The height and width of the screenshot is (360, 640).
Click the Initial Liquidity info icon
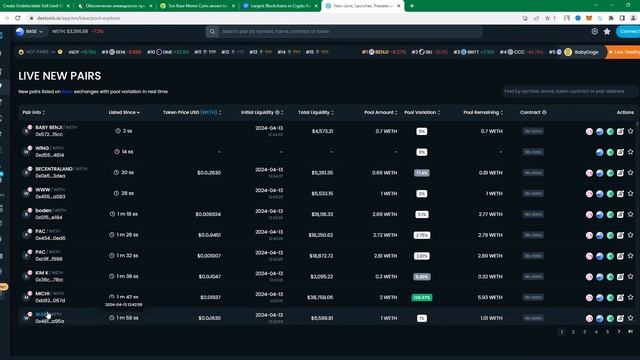pyautogui.click(x=277, y=112)
